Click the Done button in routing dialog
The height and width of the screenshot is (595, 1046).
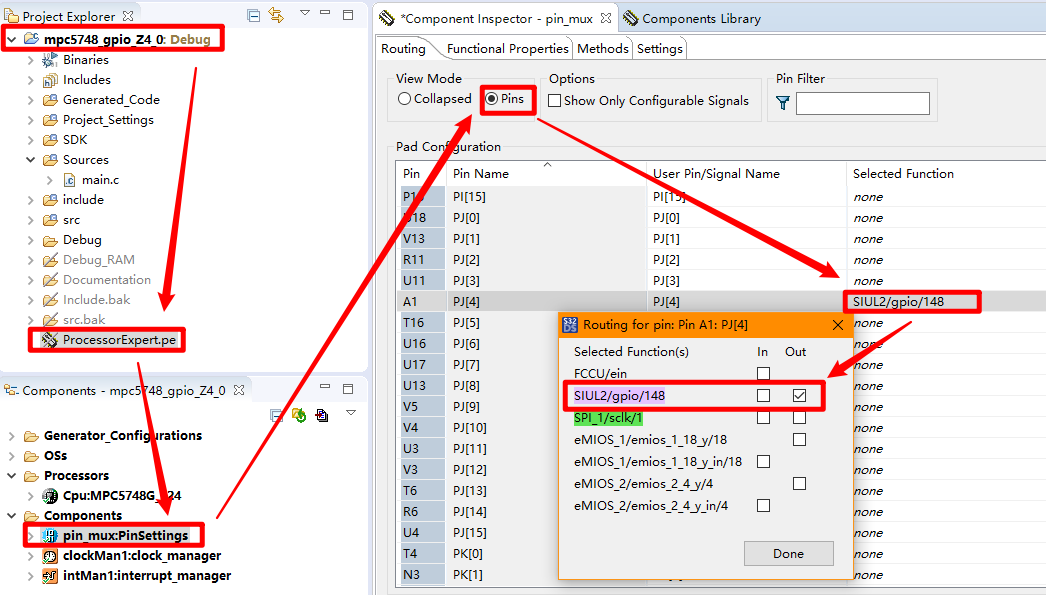tap(788, 553)
